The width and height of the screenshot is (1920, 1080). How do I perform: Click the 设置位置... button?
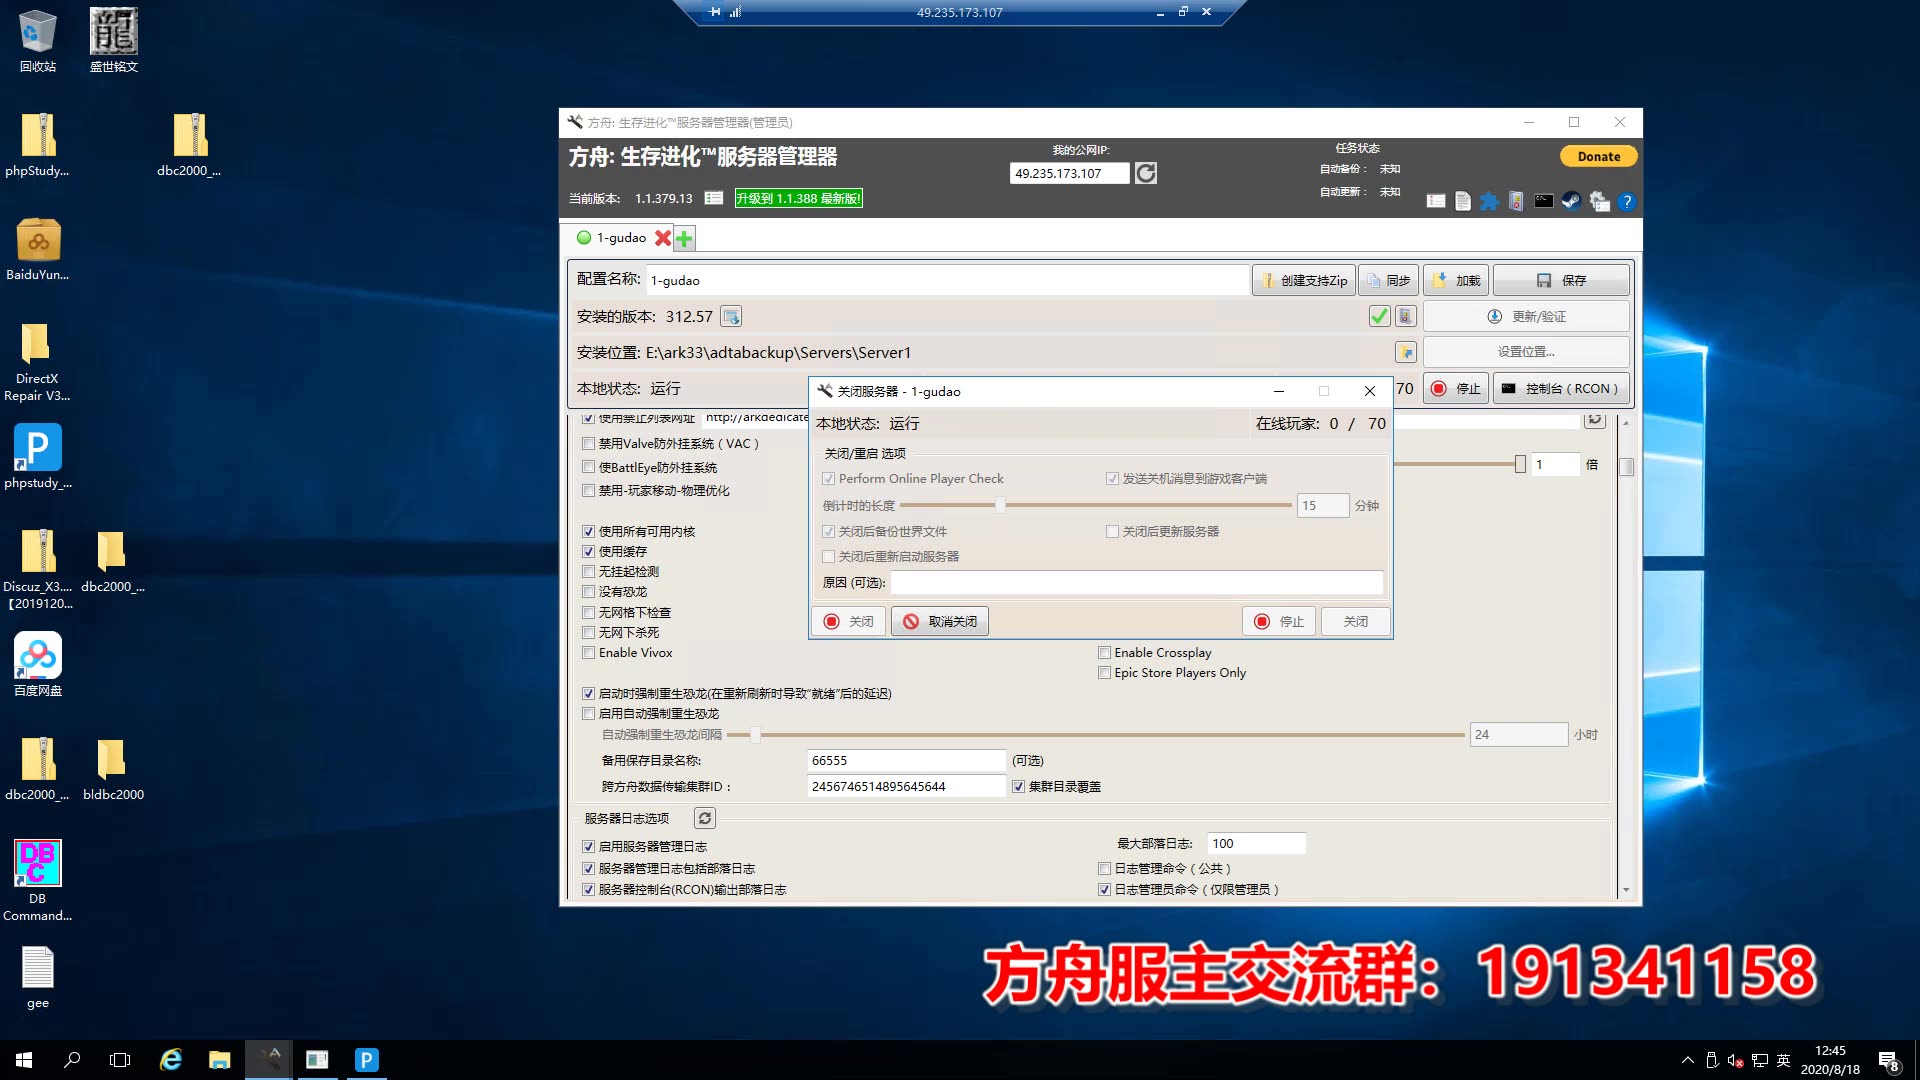coord(1526,352)
